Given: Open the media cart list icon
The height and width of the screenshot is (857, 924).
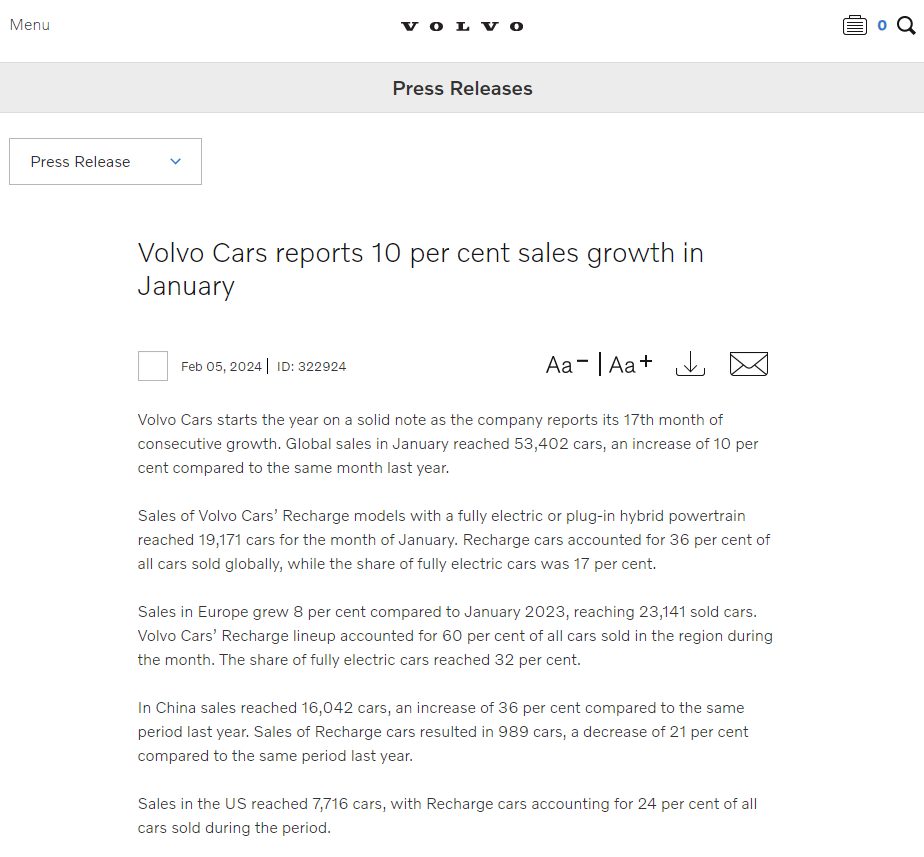Looking at the screenshot, I should tap(854, 26).
